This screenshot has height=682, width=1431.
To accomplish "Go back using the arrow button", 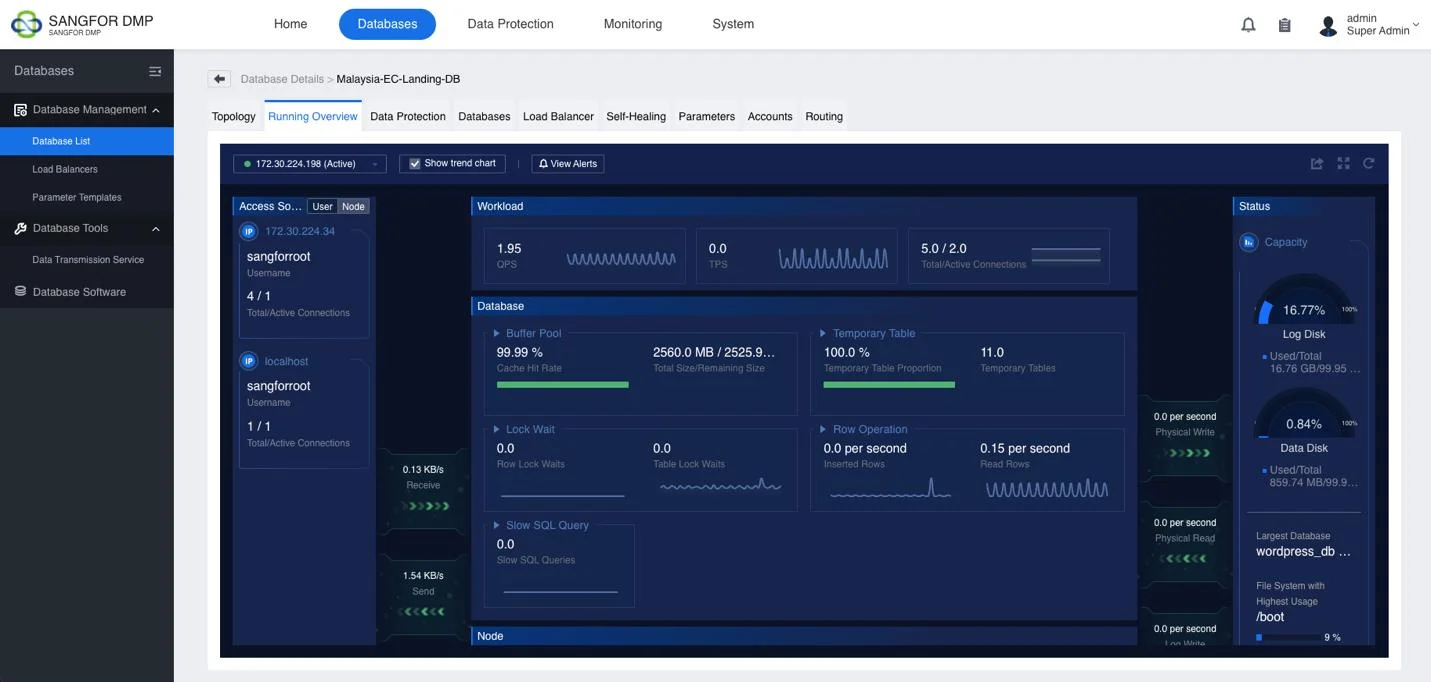I will [219, 79].
